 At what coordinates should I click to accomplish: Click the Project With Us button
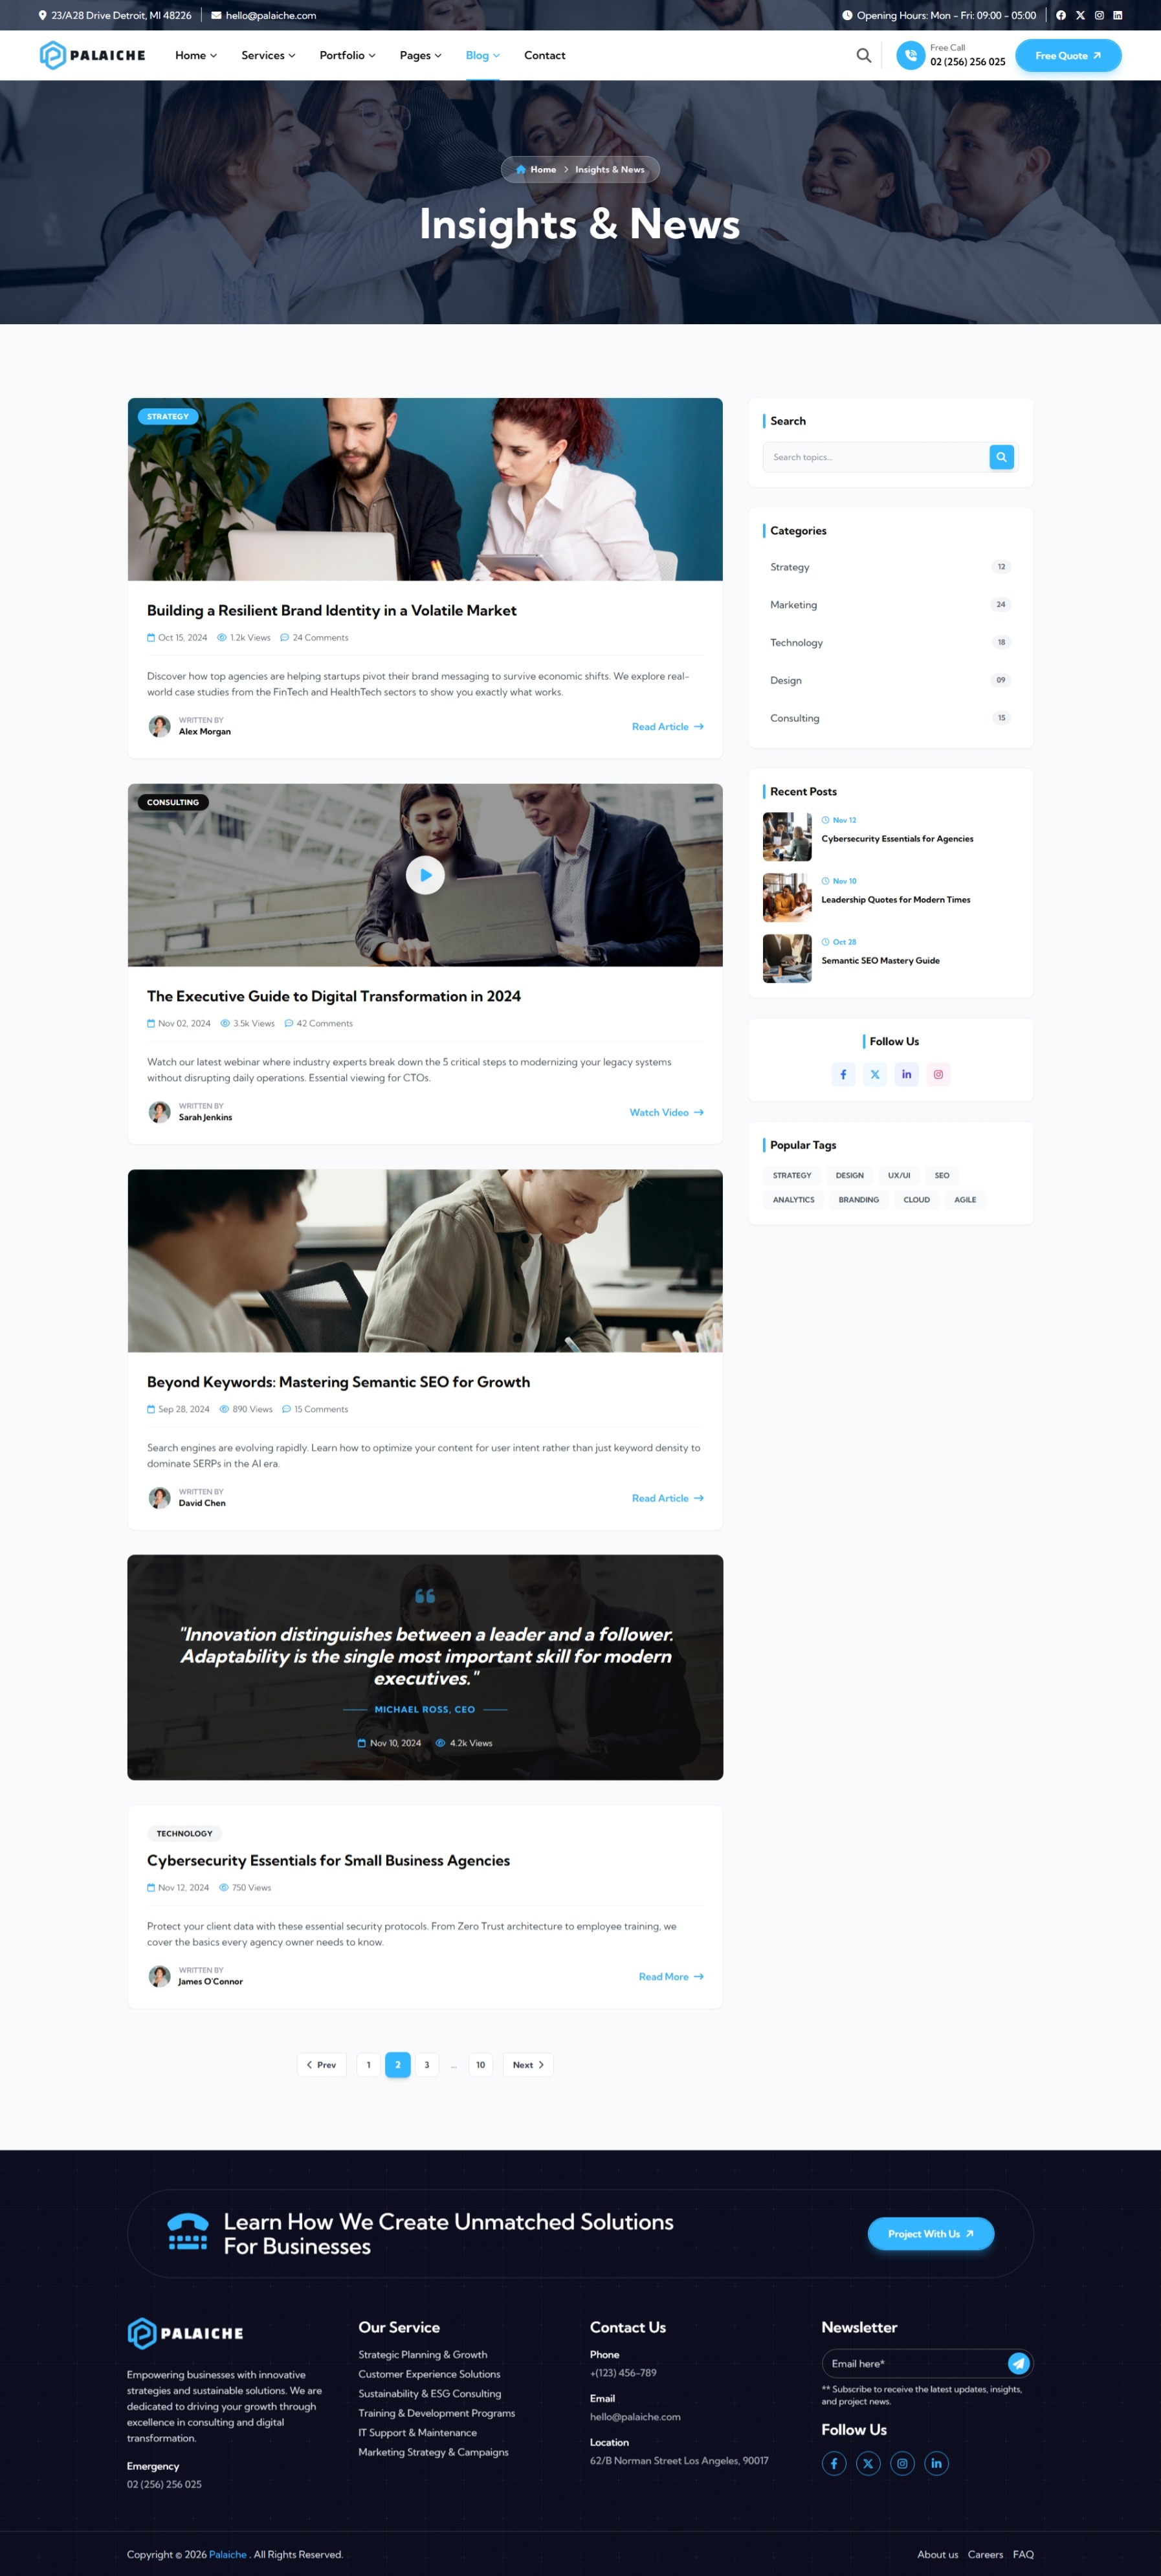coord(931,2234)
